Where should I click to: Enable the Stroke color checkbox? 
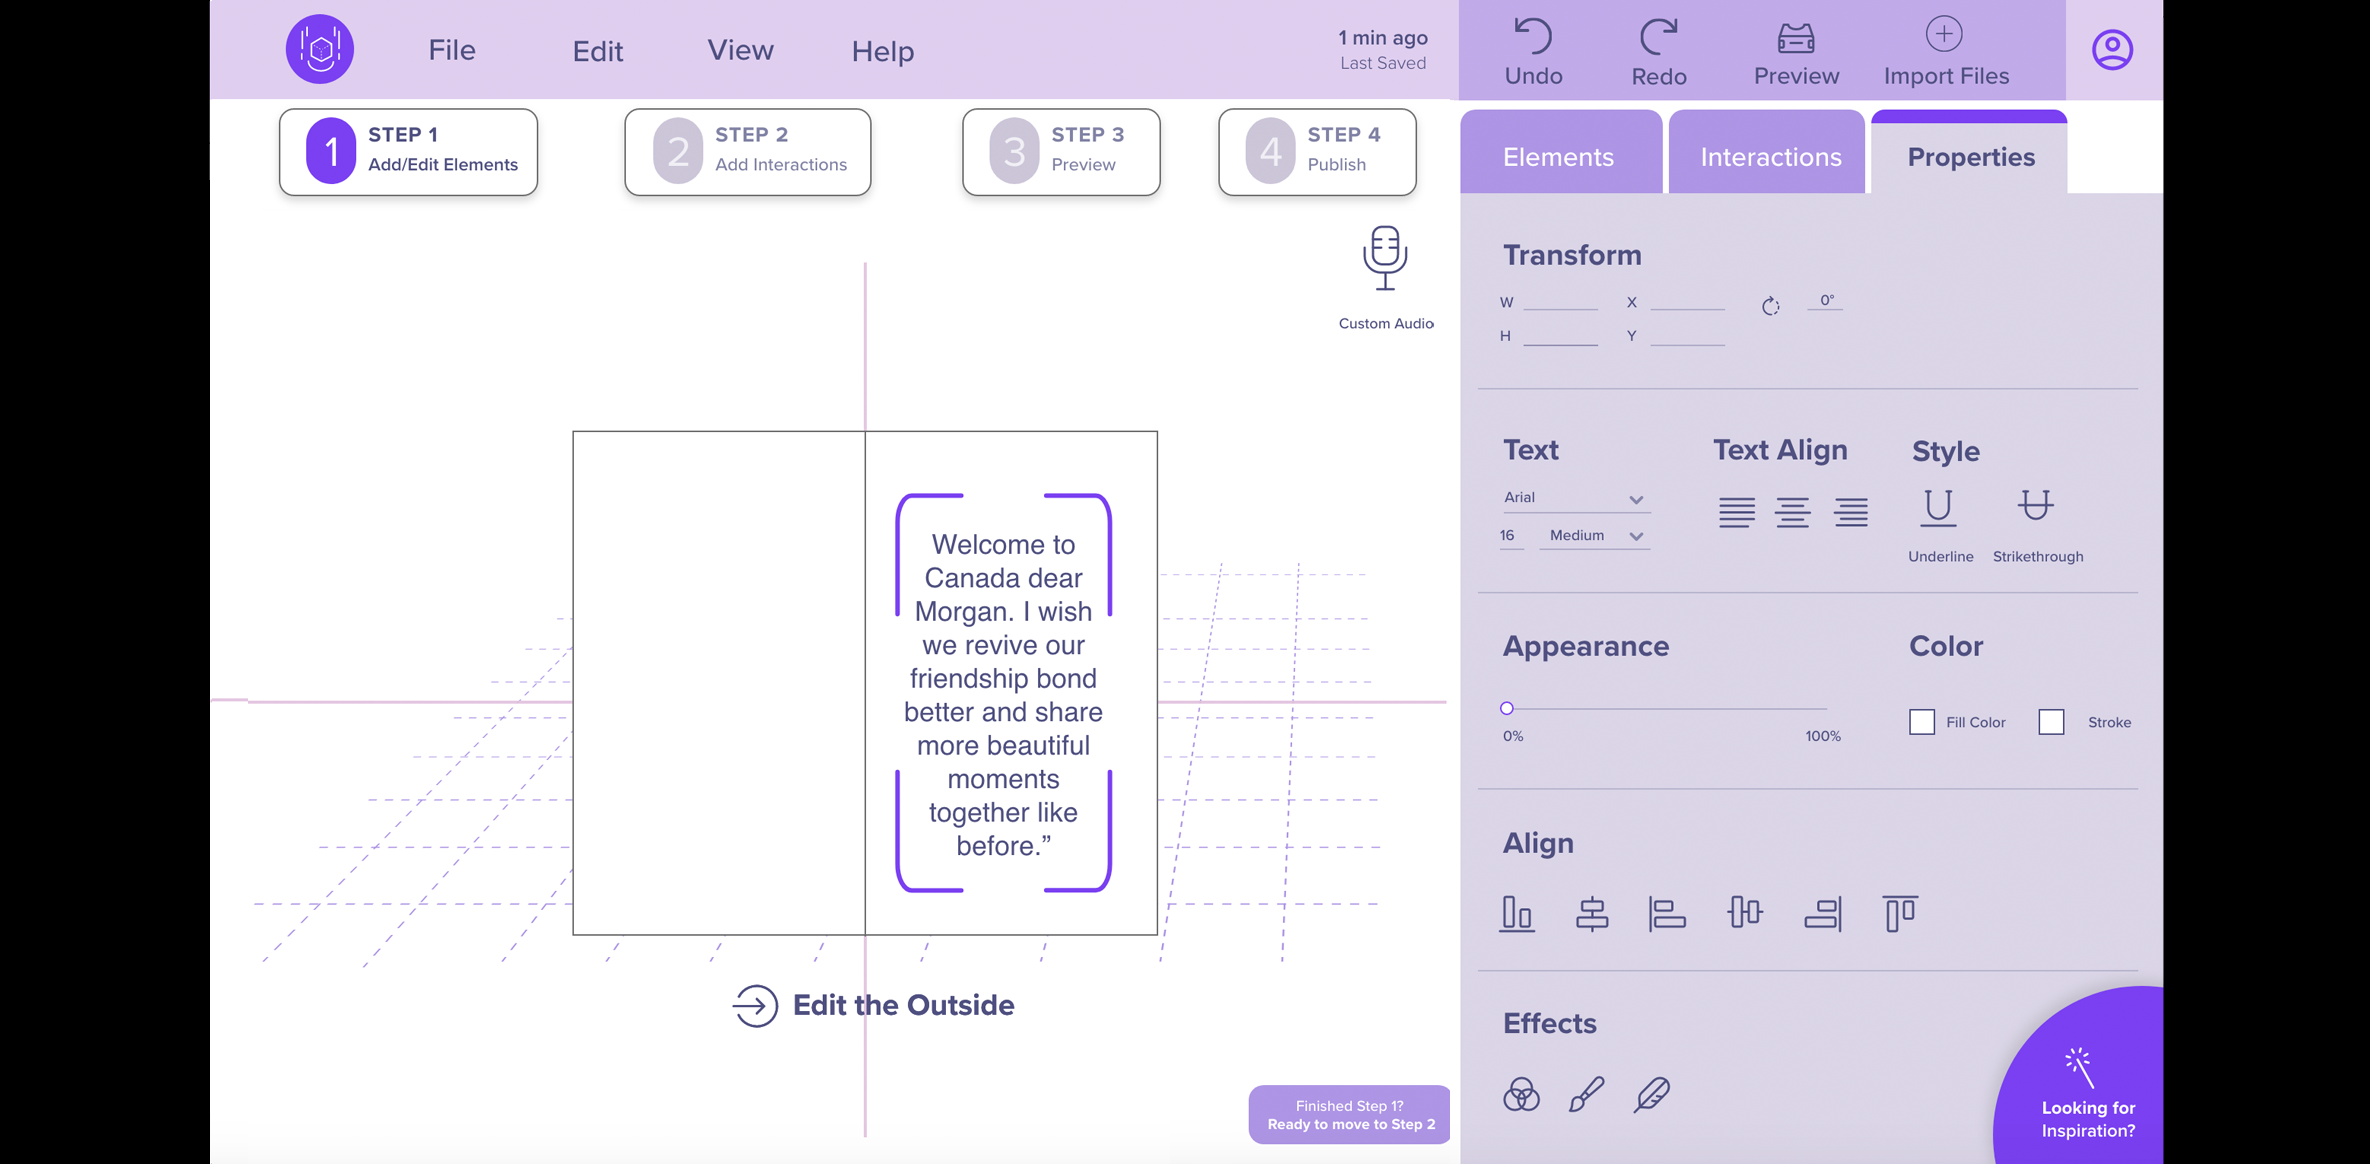point(2051,721)
